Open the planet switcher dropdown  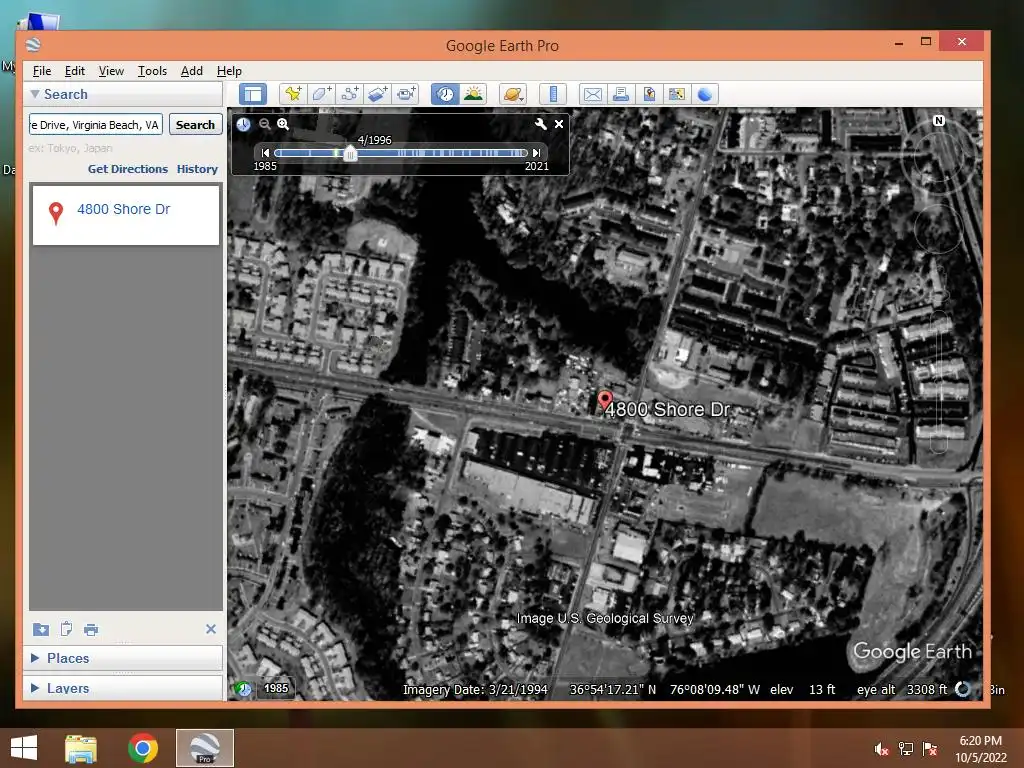513,94
